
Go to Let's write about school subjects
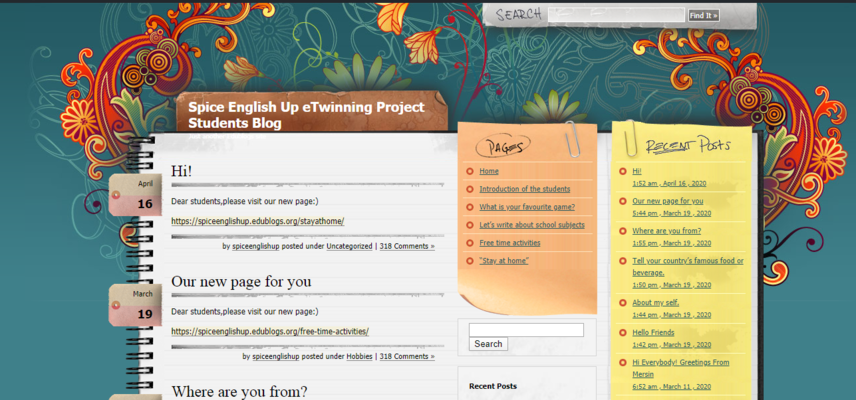(532, 225)
